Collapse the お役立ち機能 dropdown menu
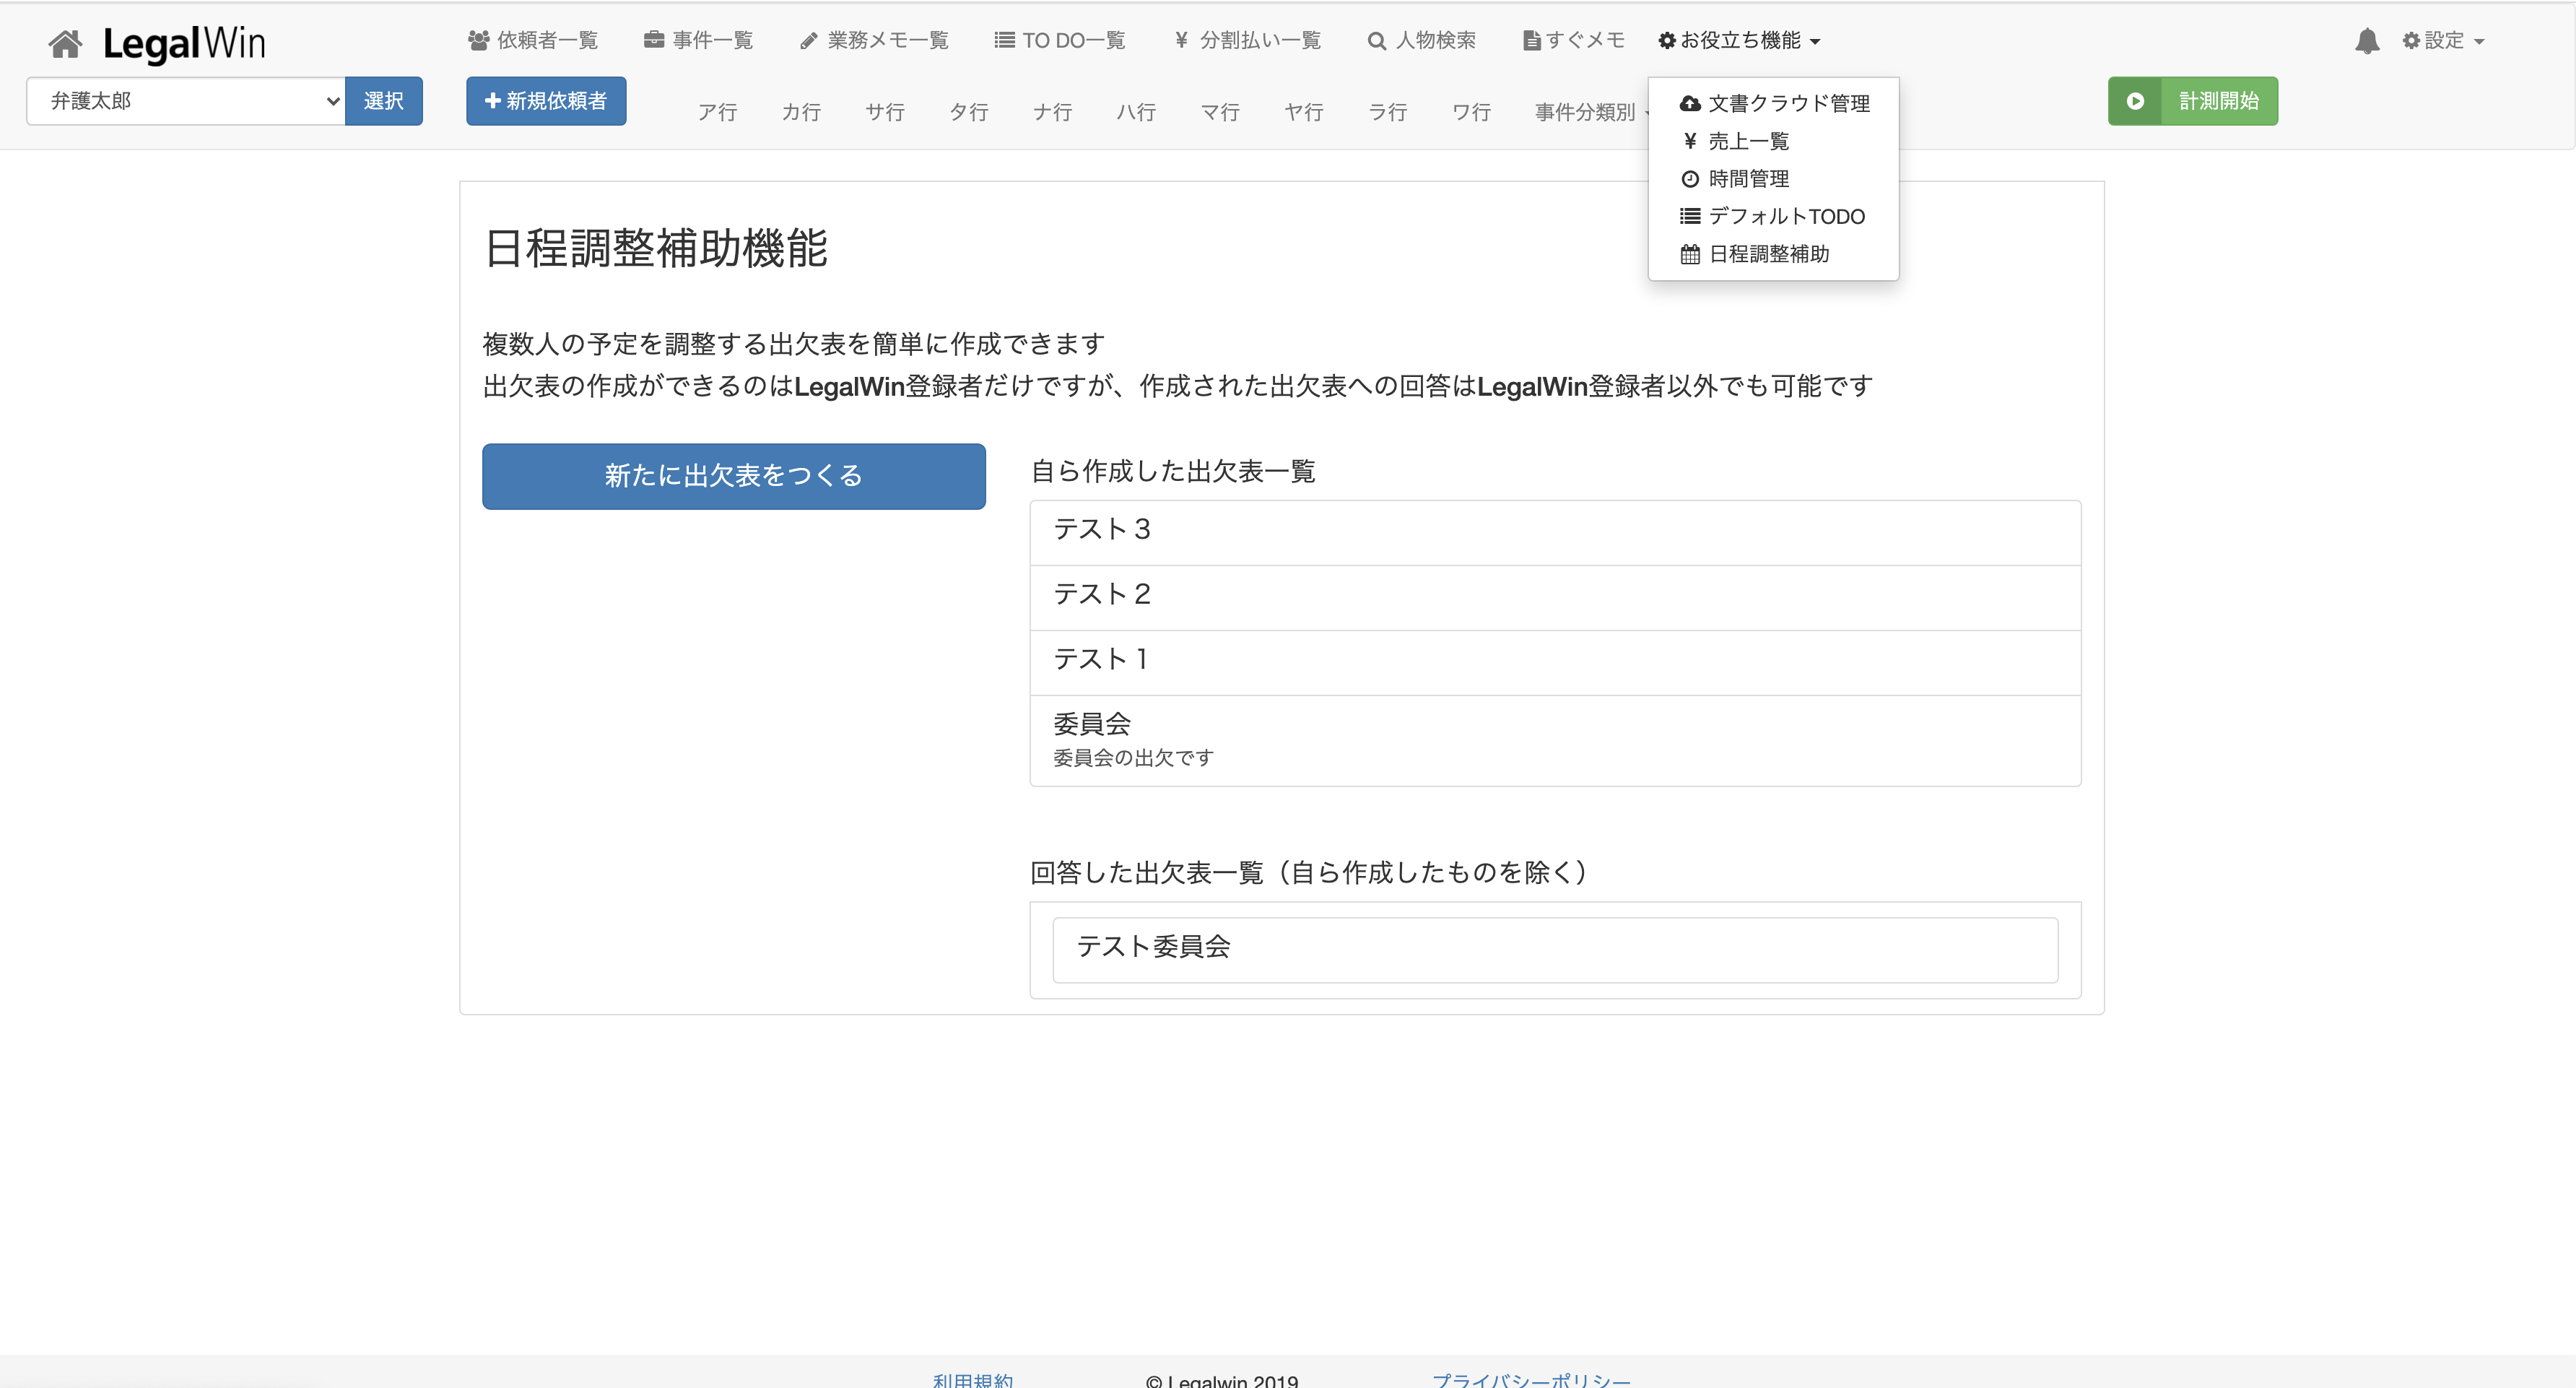The width and height of the screenshot is (2576, 1388). click(1739, 41)
